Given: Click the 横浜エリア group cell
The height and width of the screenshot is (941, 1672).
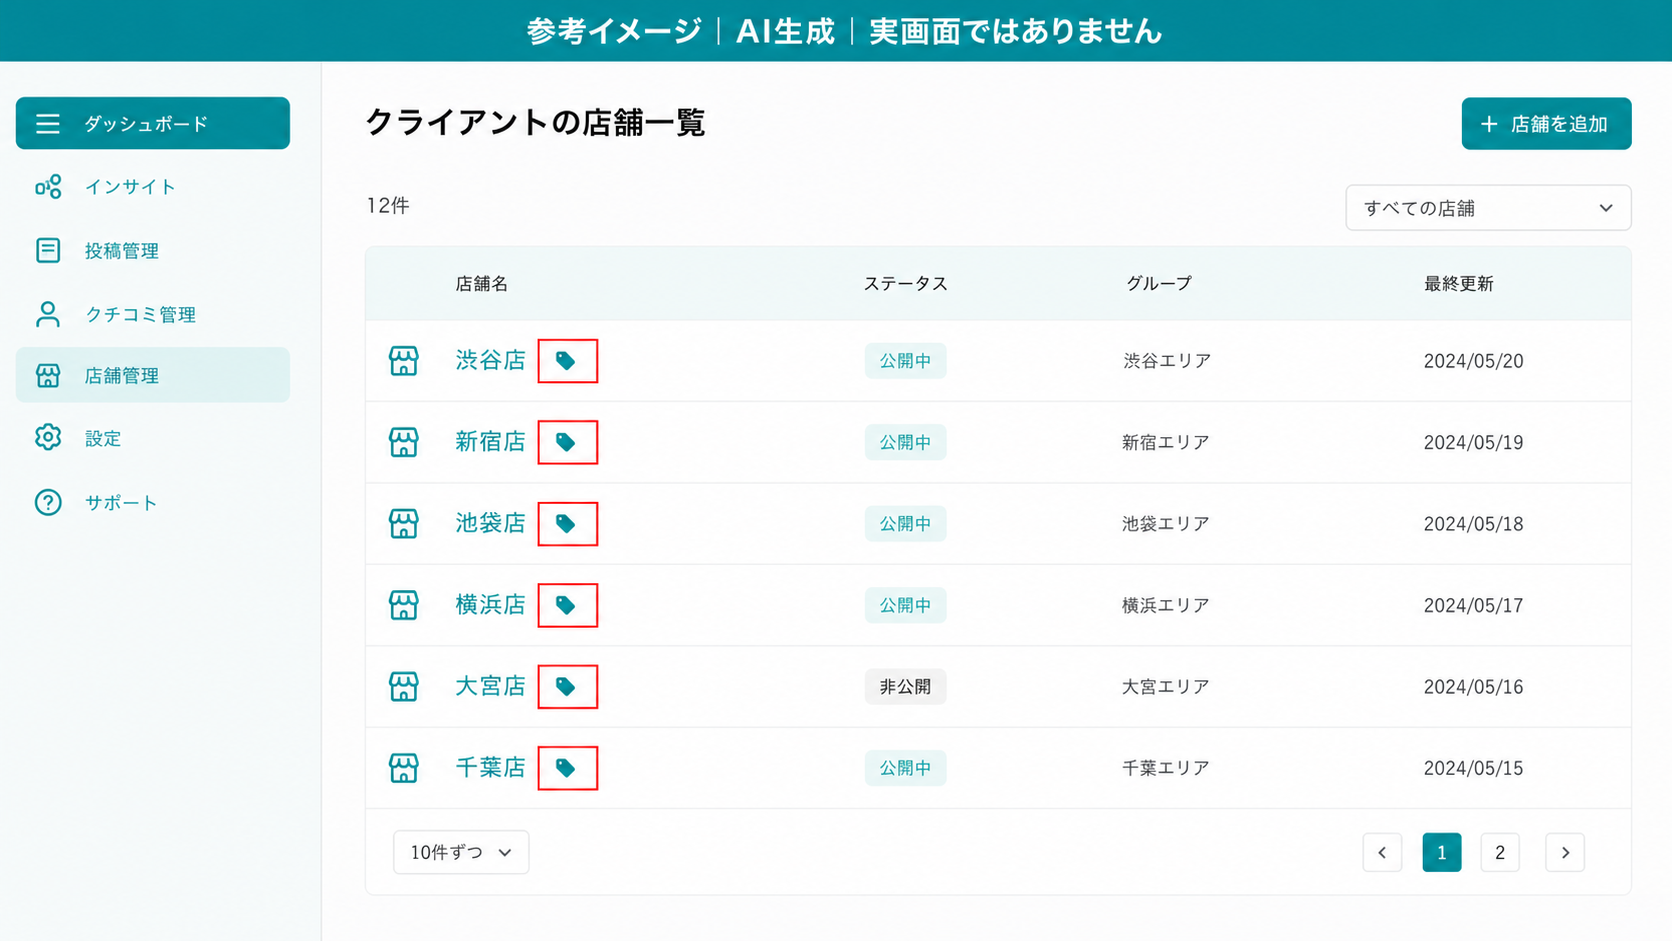Looking at the screenshot, I should (x=1166, y=605).
